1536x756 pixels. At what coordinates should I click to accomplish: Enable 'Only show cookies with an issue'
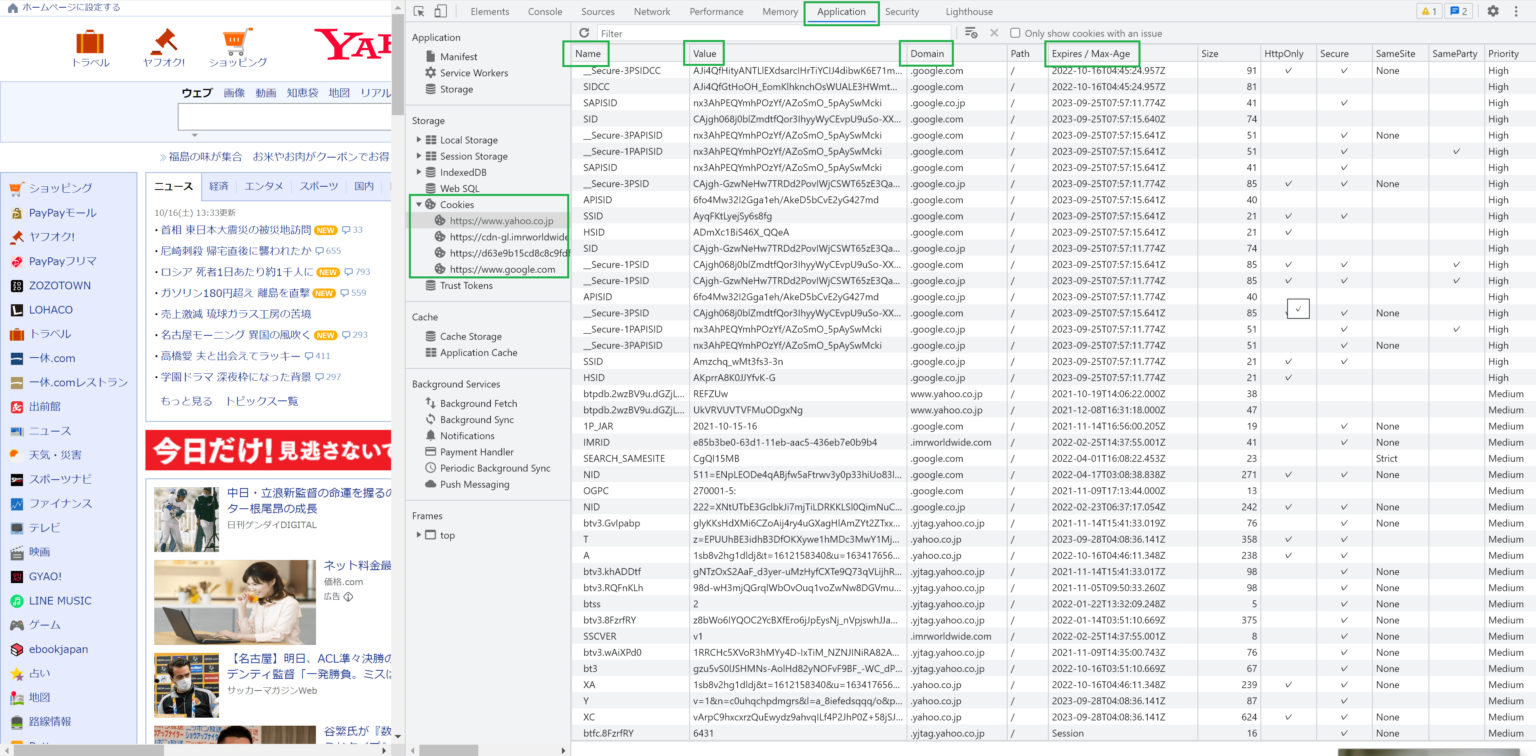(1017, 32)
